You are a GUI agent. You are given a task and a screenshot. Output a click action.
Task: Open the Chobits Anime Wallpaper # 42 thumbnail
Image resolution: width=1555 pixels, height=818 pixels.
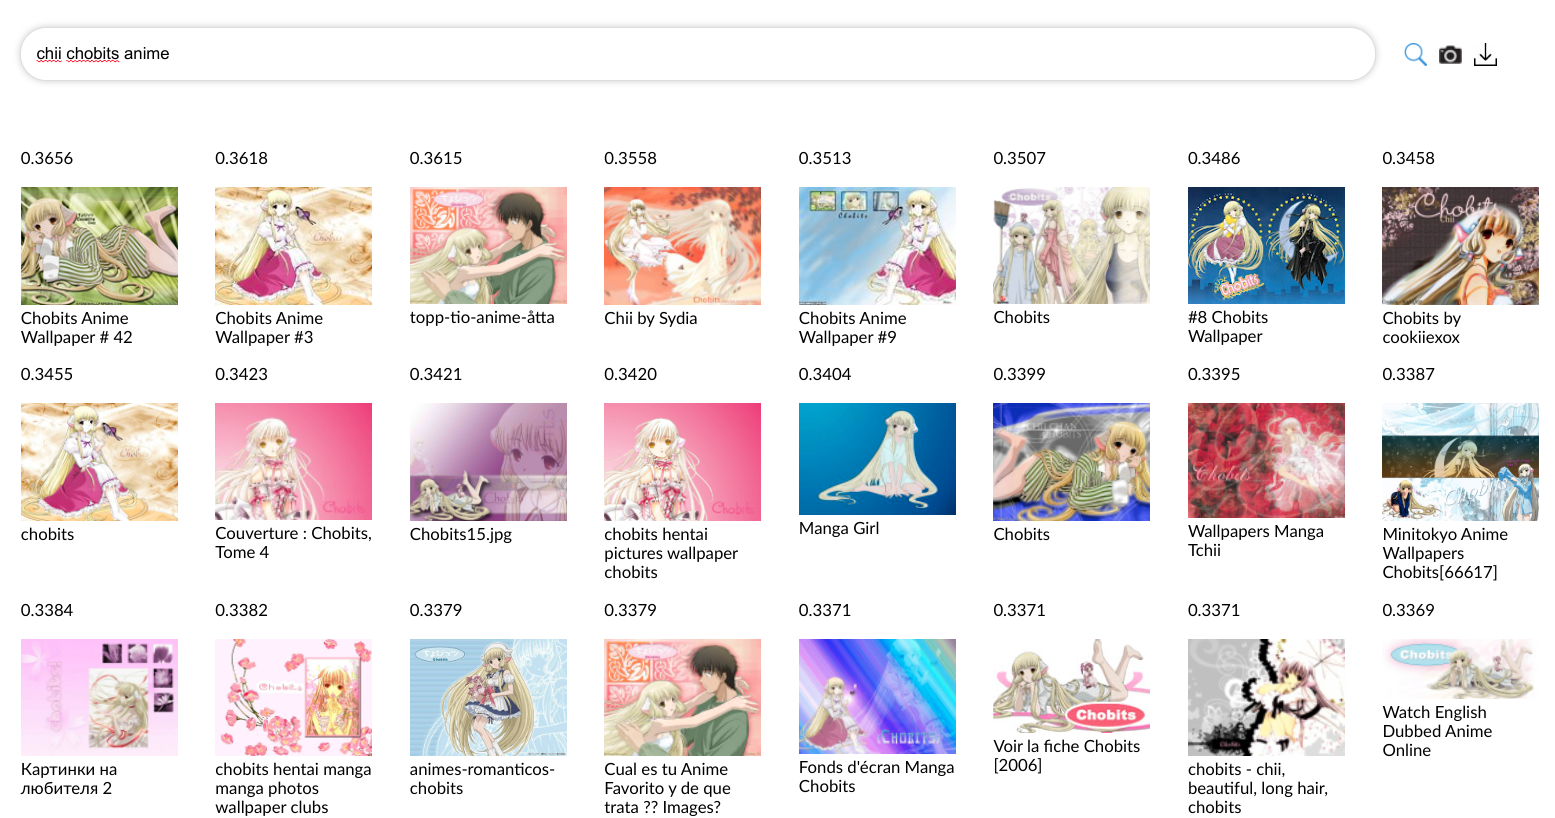[99, 246]
